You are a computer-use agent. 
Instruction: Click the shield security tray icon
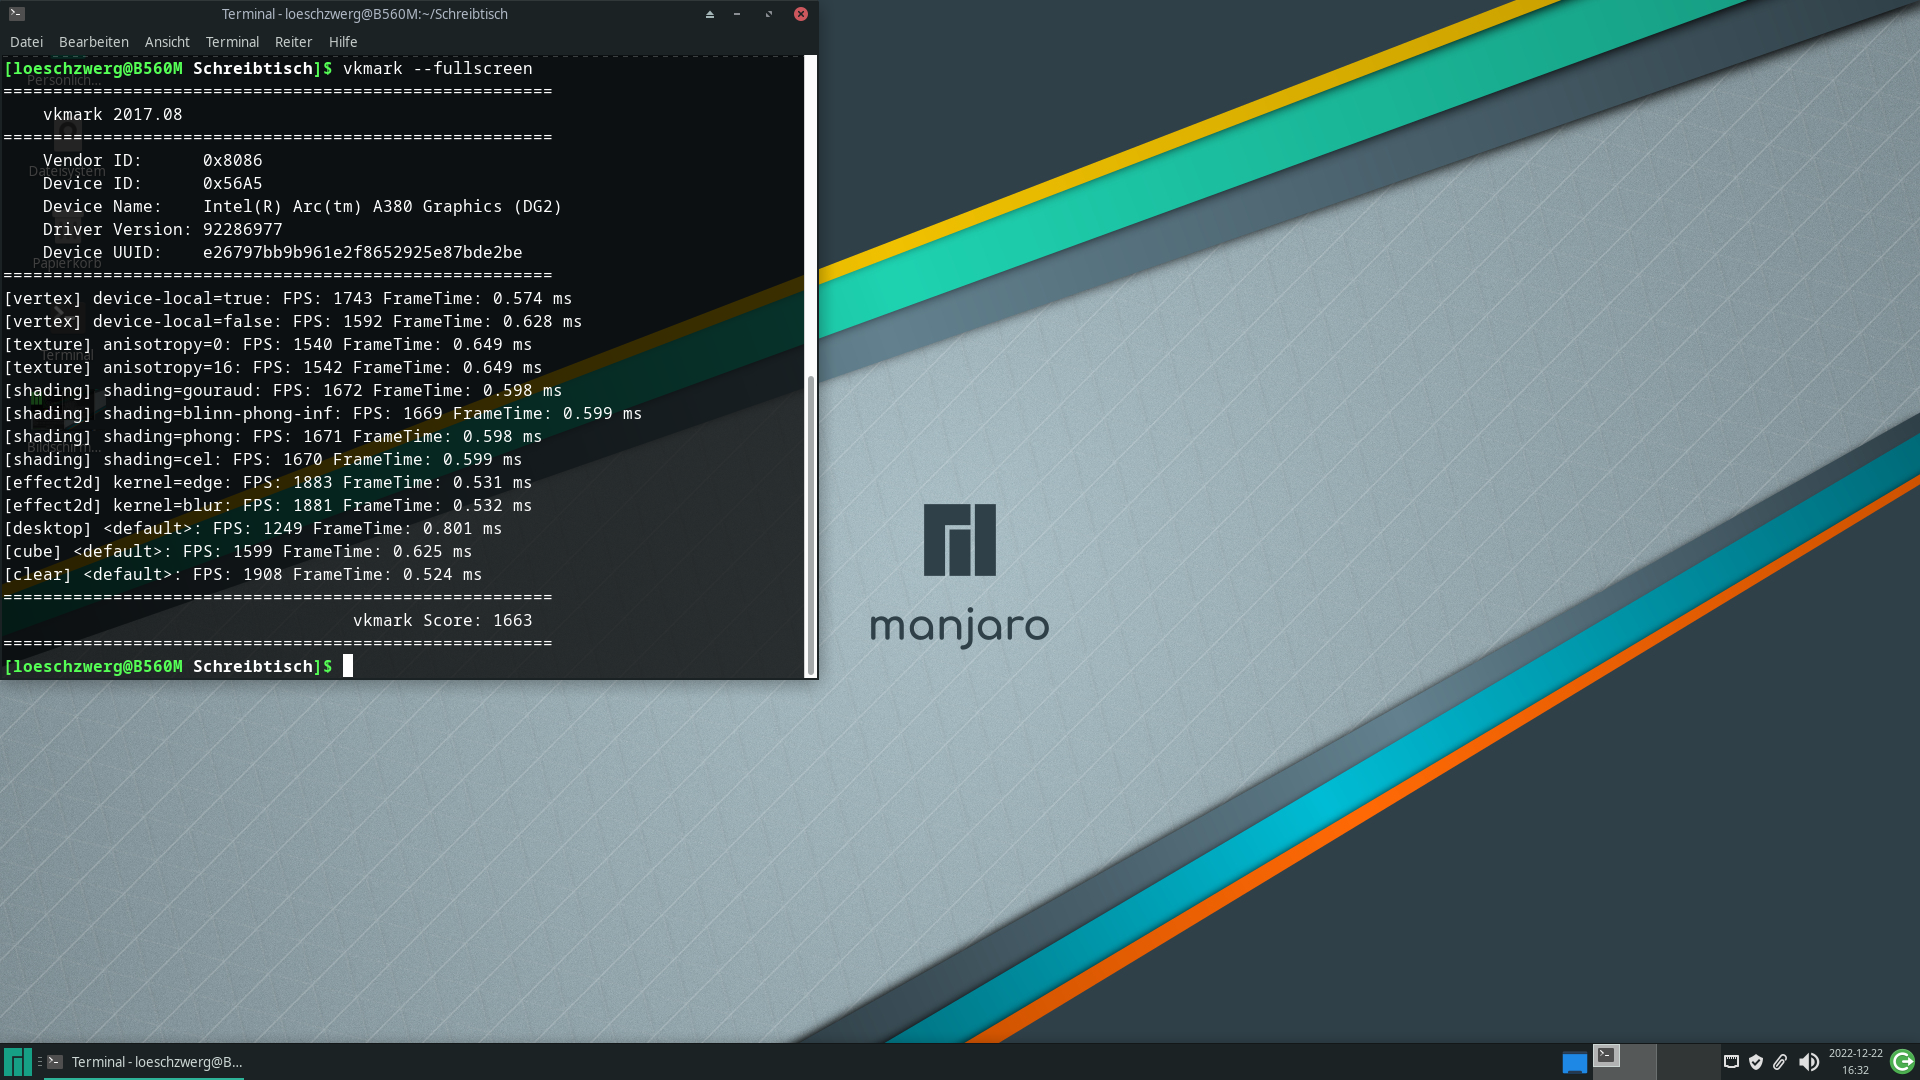click(1756, 1062)
